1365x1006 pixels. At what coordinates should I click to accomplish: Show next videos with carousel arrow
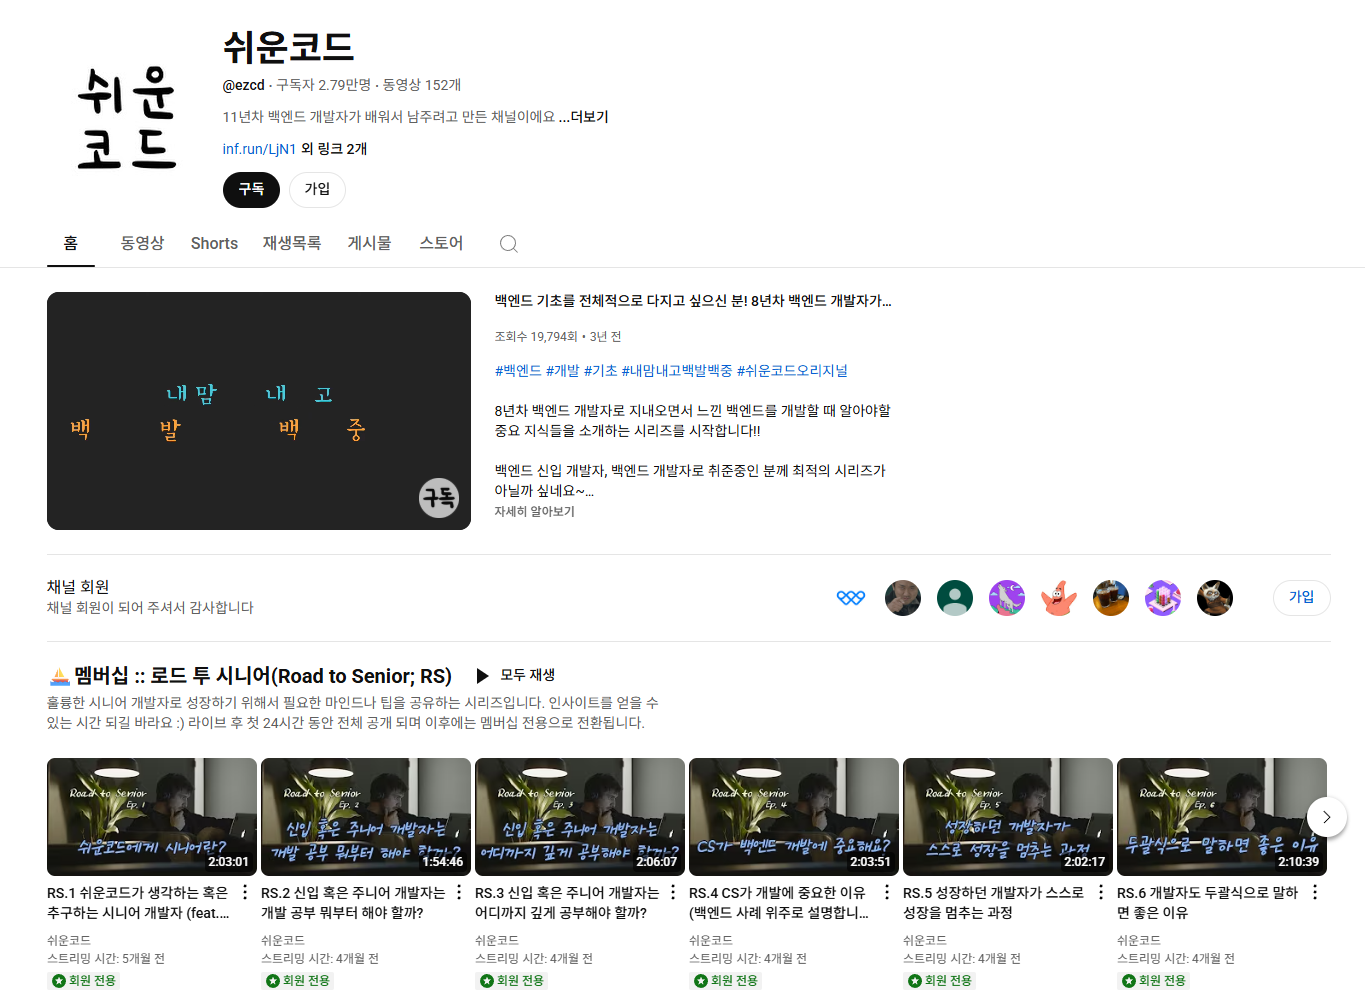(x=1327, y=817)
